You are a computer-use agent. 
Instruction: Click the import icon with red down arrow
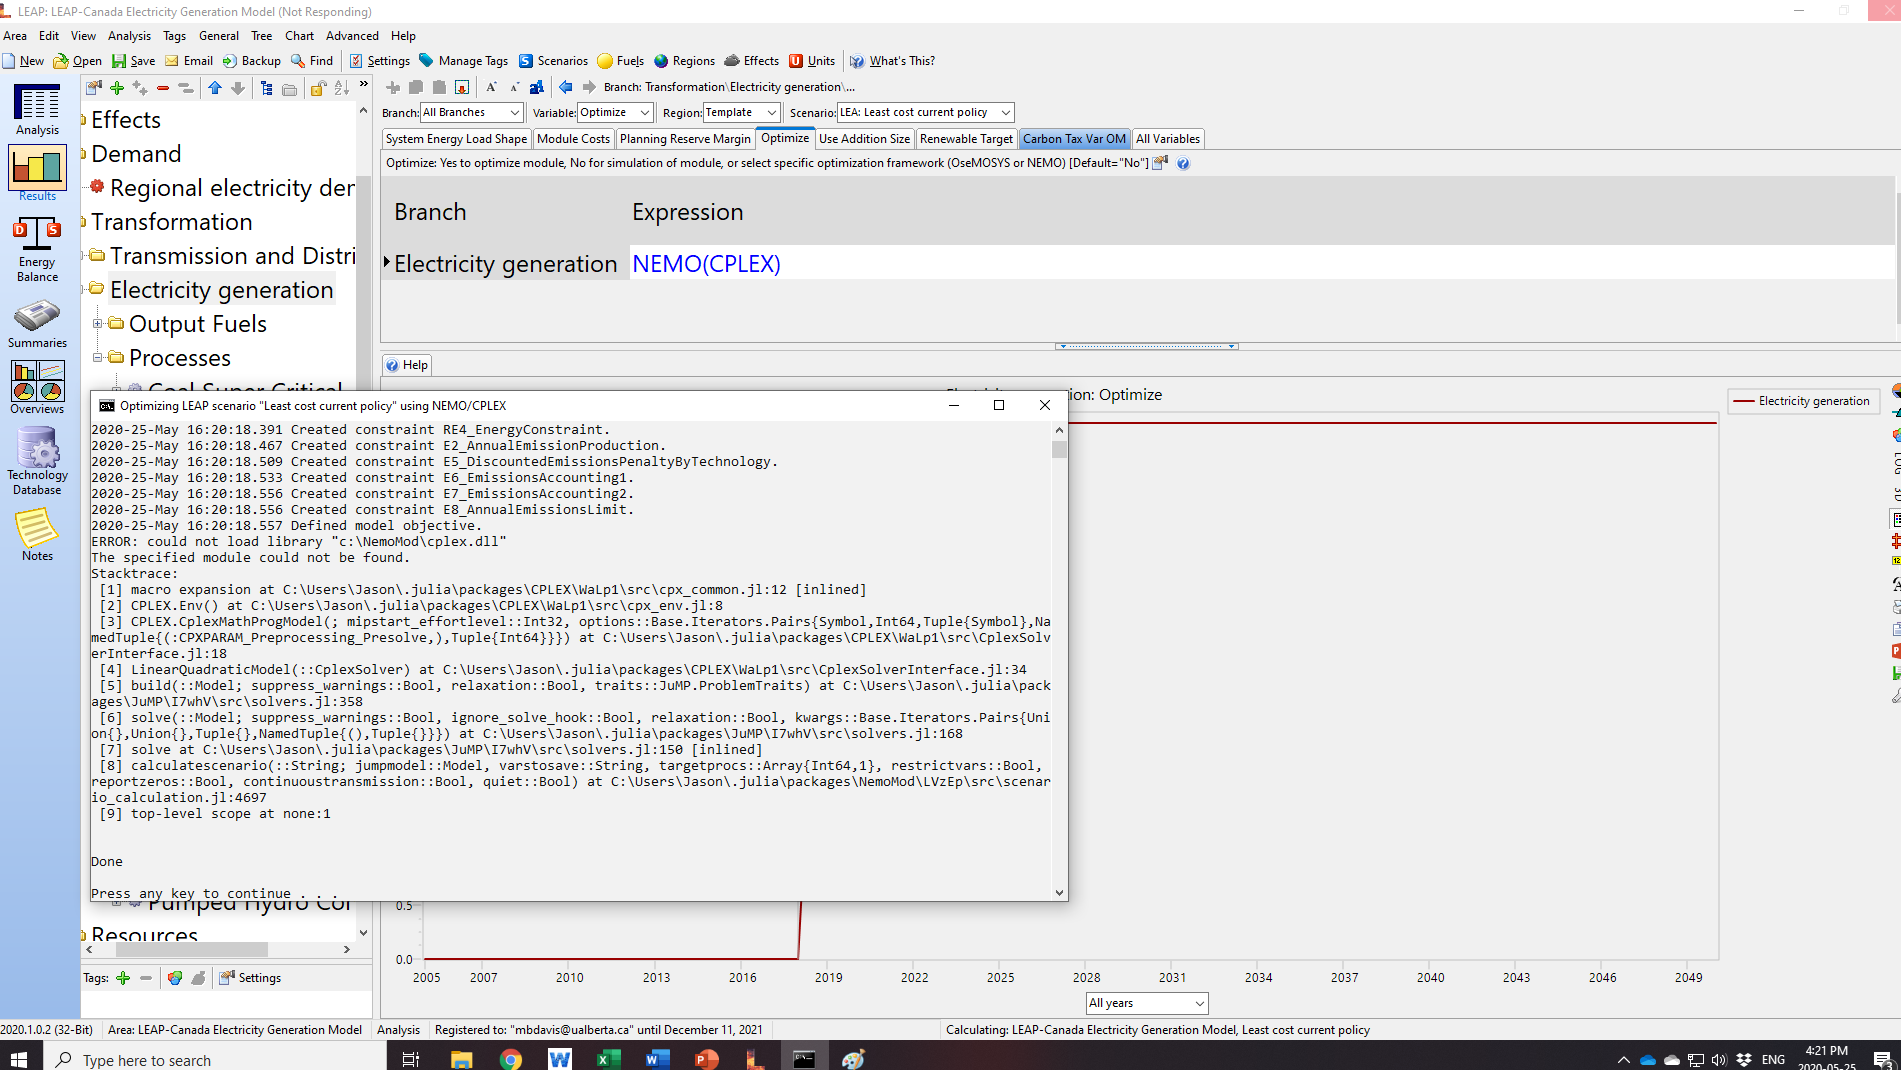[462, 87]
